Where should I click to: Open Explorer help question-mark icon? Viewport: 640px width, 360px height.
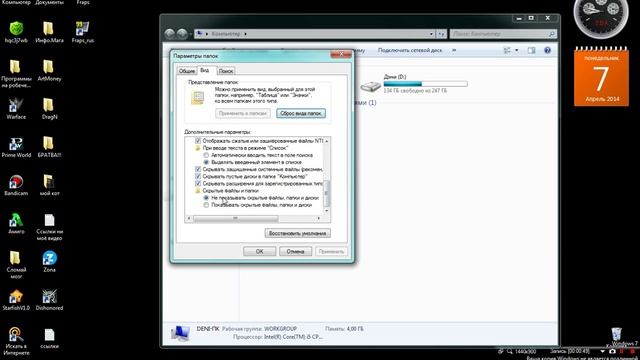(x=547, y=50)
